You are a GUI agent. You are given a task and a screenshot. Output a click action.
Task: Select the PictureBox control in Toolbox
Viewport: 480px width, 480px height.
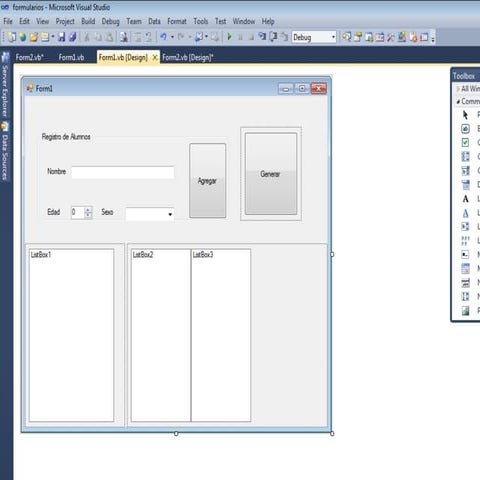pyautogui.click(x=465, y=311)
